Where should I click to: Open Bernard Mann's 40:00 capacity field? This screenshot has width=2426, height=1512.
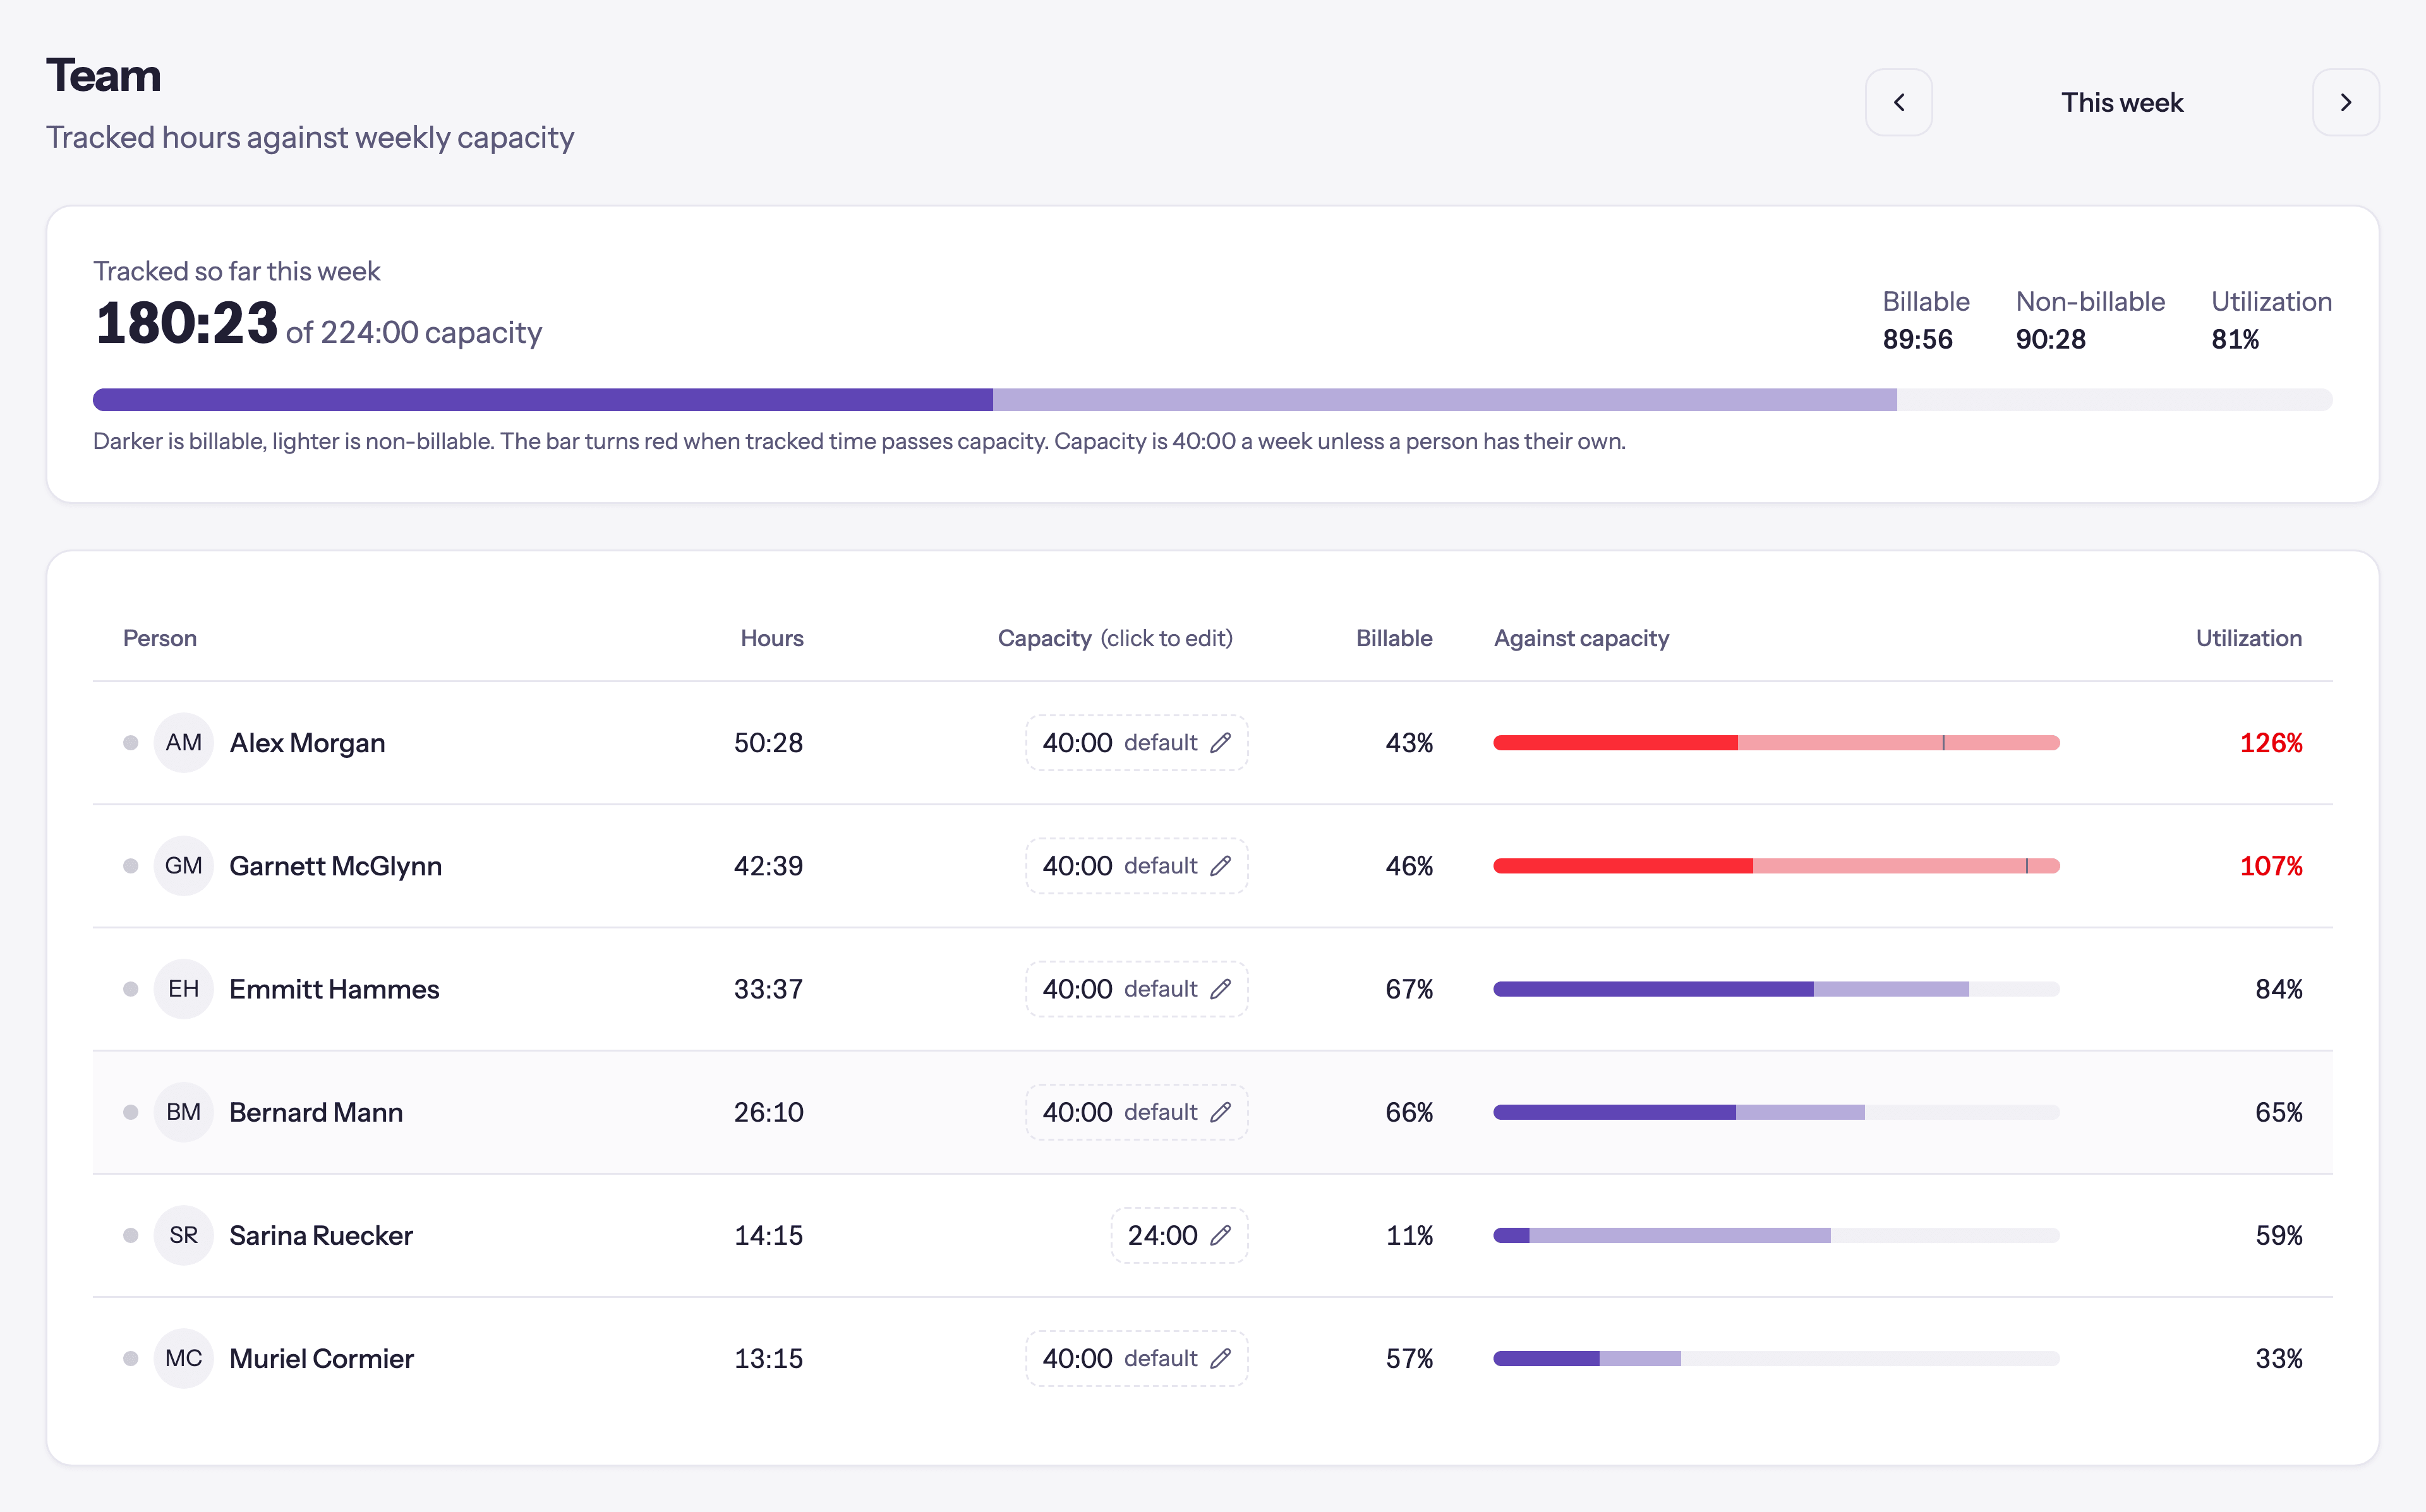click(1136, 1111)
